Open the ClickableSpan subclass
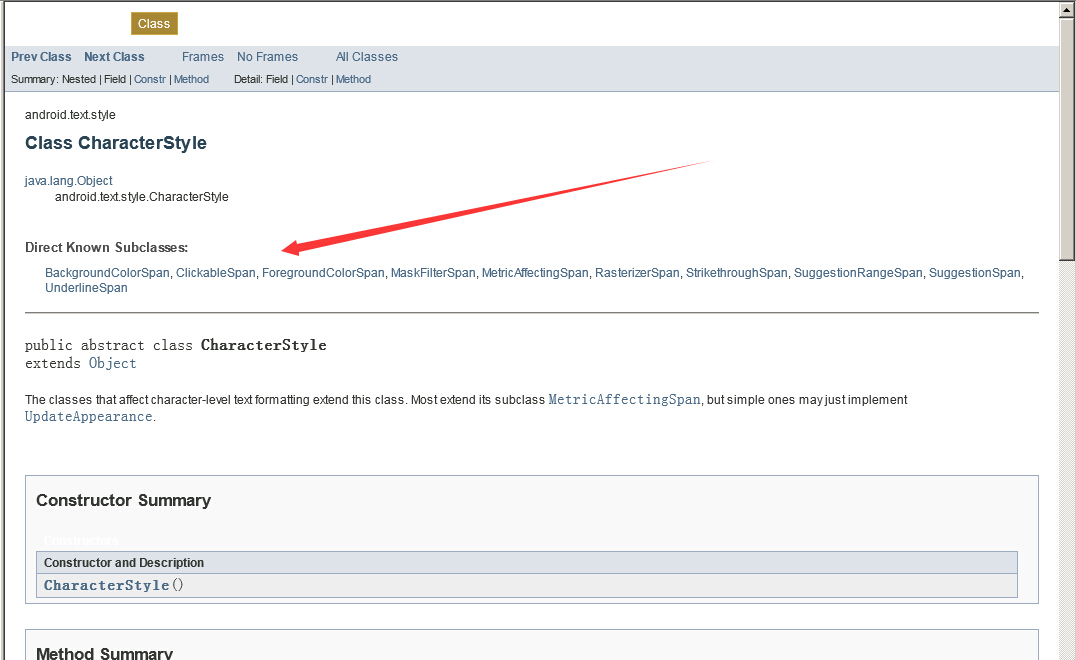This screenshot has width=1076, height=660. [215, 272]
